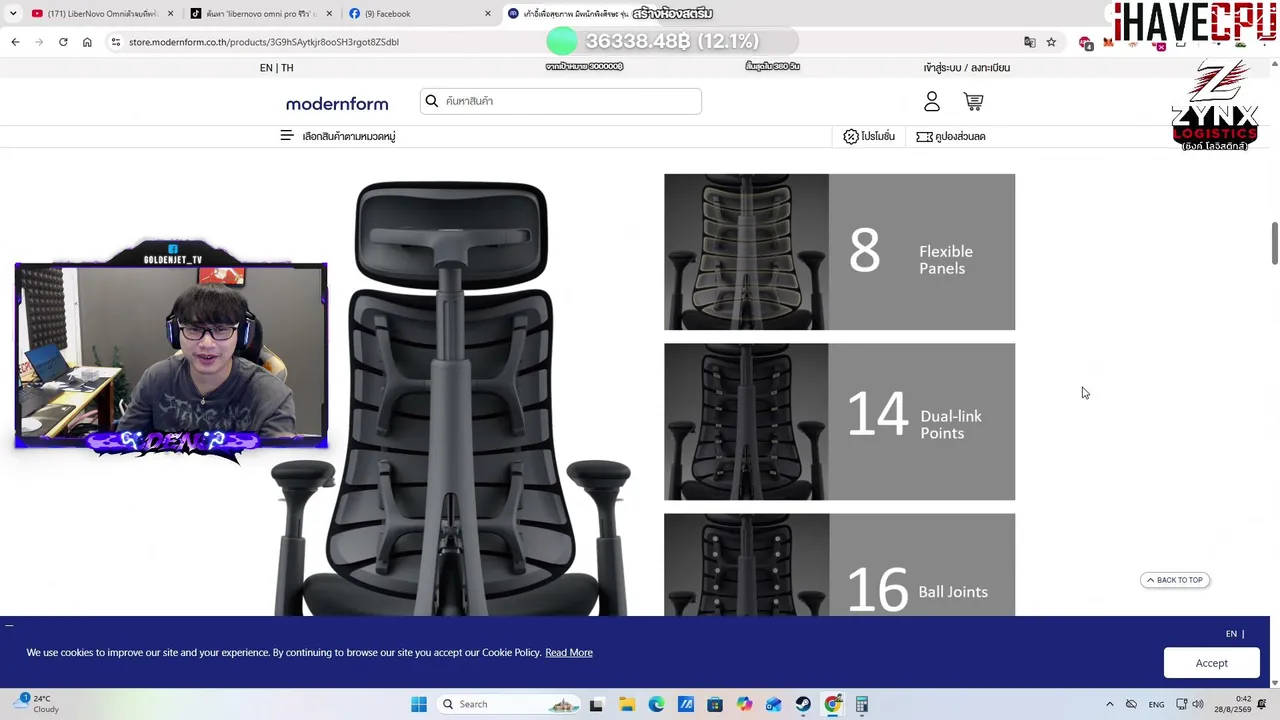Open the discount coupon menu link
Screen dimensions: 1280x720
coord(960,136)
